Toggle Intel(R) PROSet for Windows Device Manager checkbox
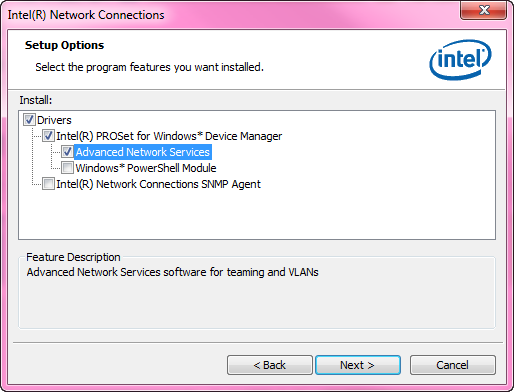This screenshot has height=392, width=514. (48, 135)
